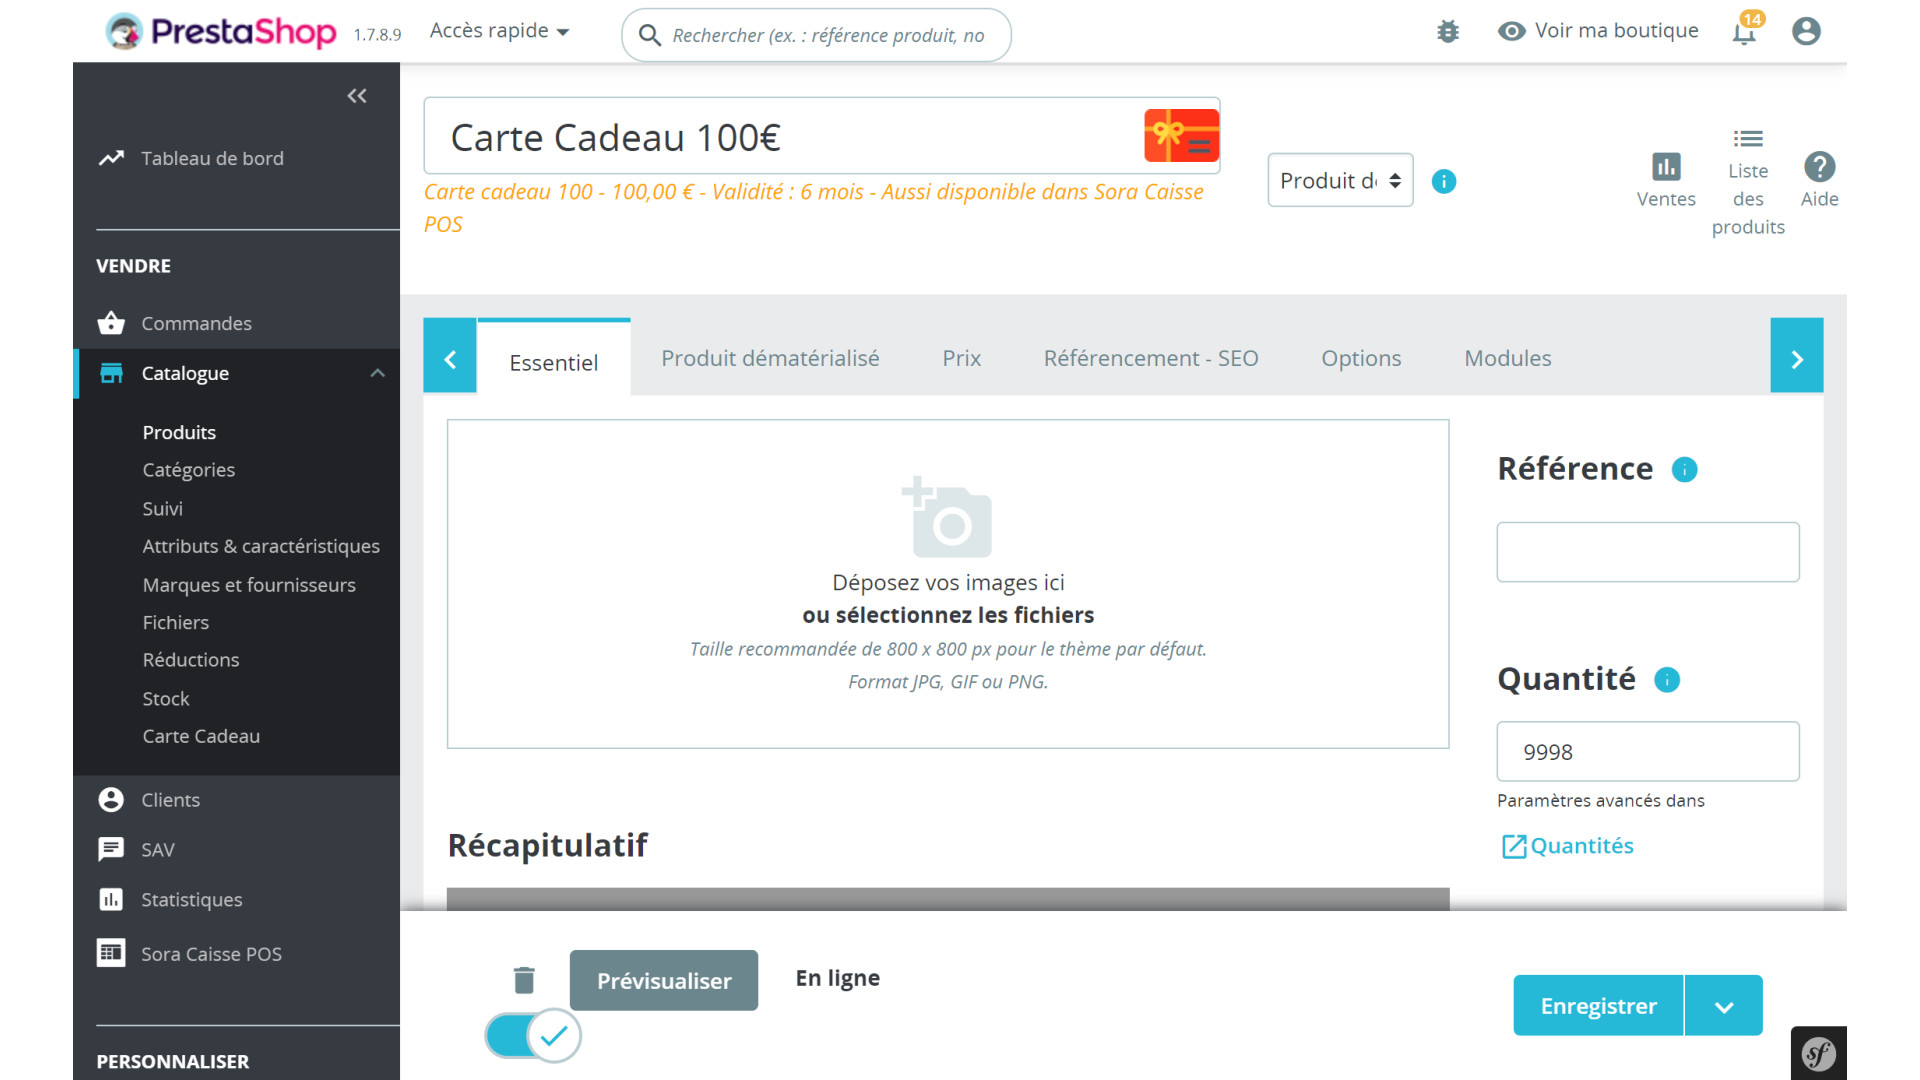1920x1080 pixels.
Task: Click info icon next to Référence
Action: click(1685, 470)
